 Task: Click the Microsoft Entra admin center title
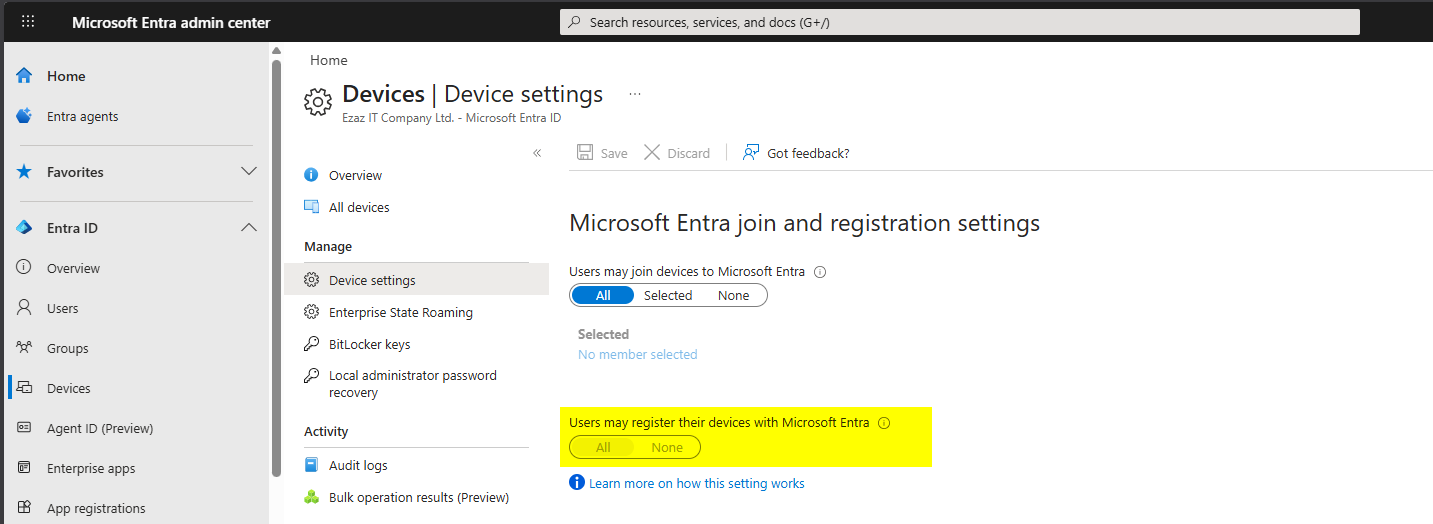171,22
